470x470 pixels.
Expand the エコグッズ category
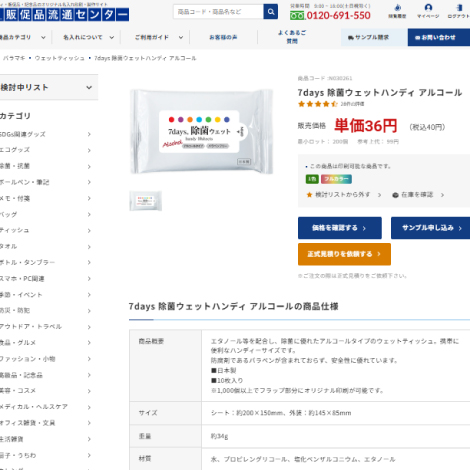(46, 150)
